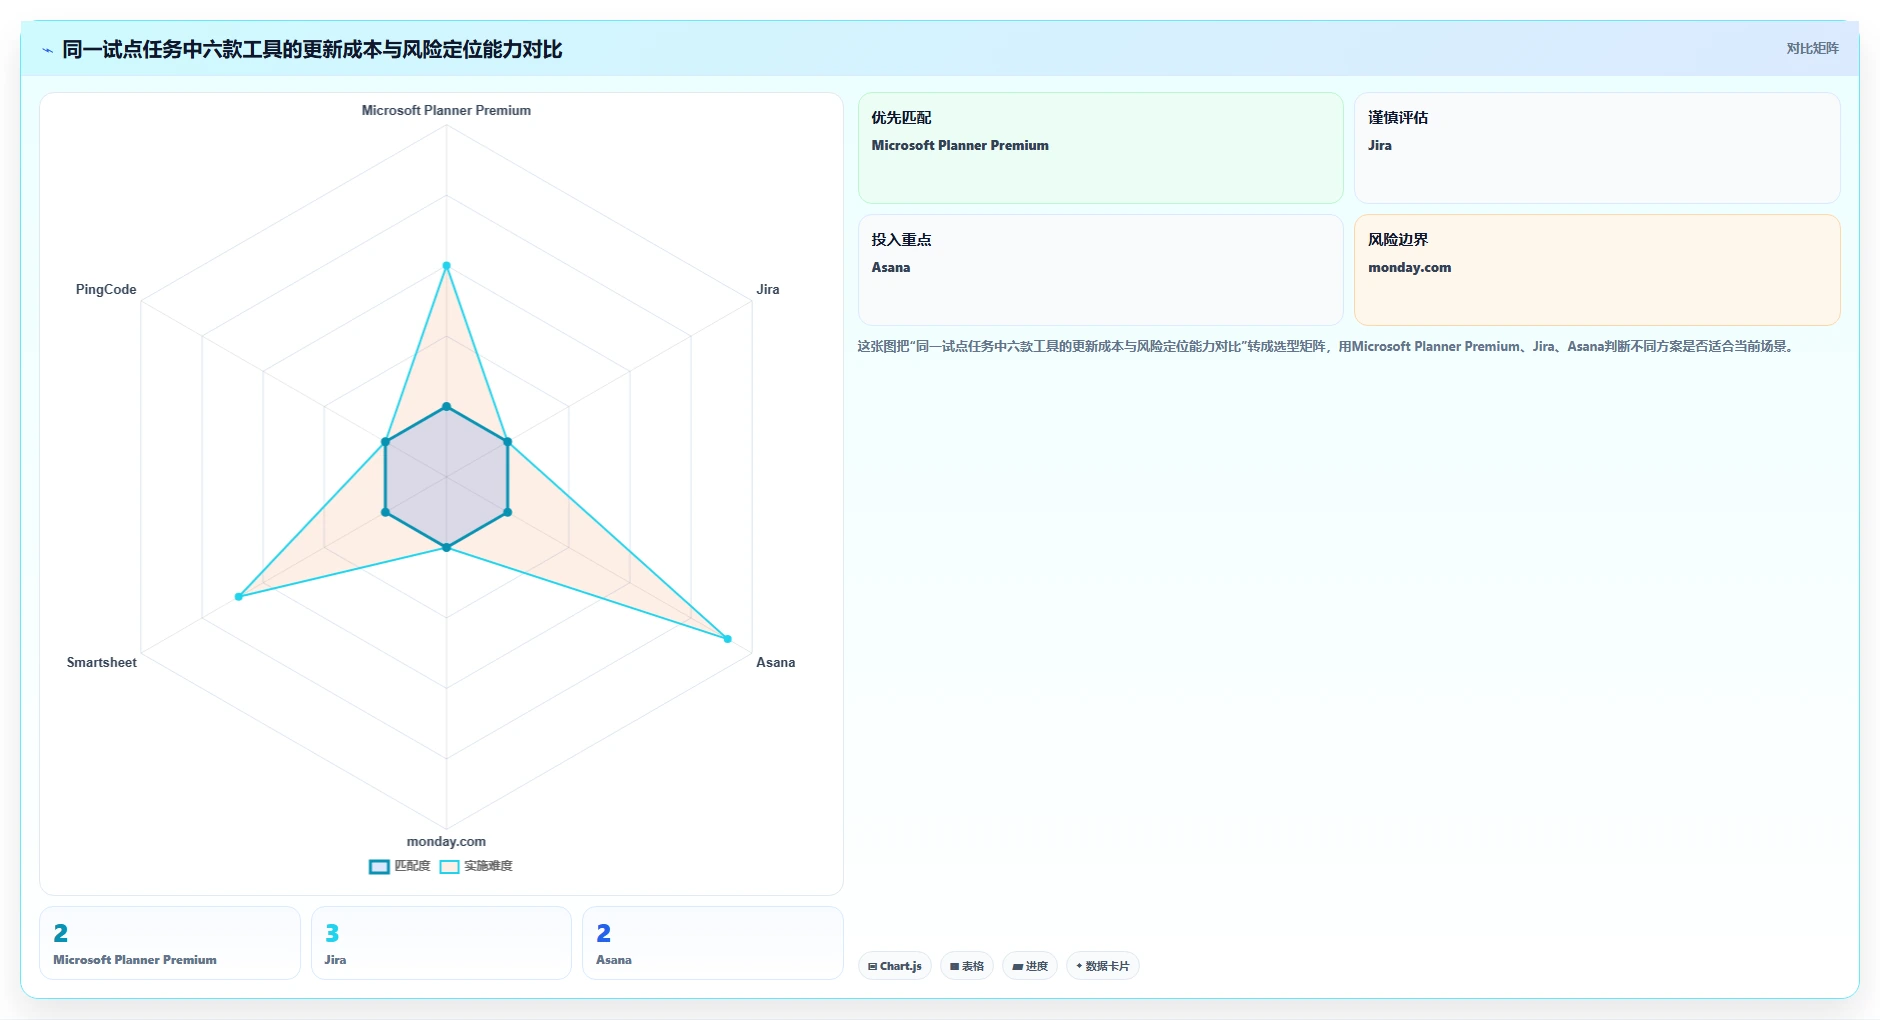Click the Jira radar axis label

768,289
